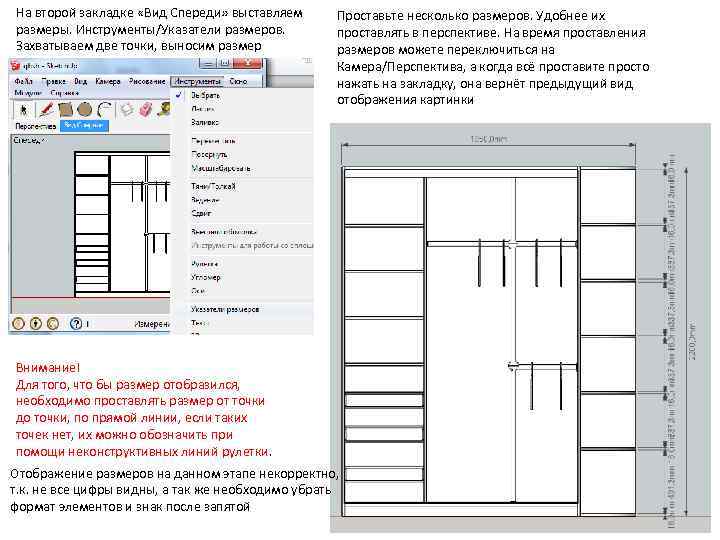Image resolution: width=720 pixels, height=540 pixels.
Task: Choose the checked Выбрать menu item
Action: point(205,96)
